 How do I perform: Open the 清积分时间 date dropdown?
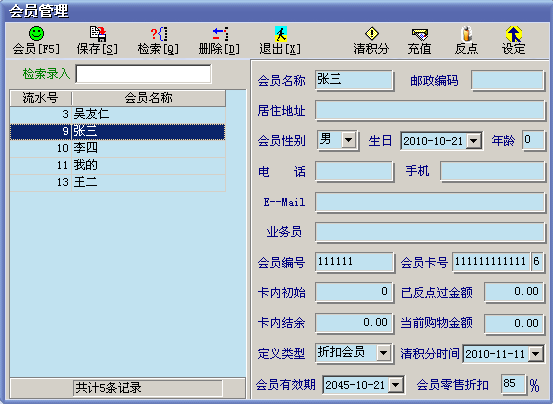[x=536, y=354]
